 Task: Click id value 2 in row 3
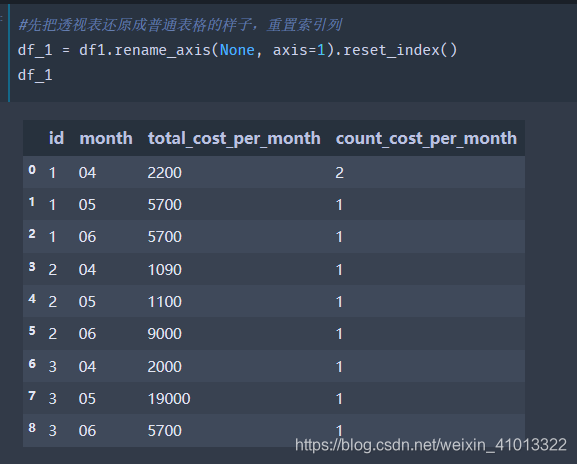(x=53, y=270)
